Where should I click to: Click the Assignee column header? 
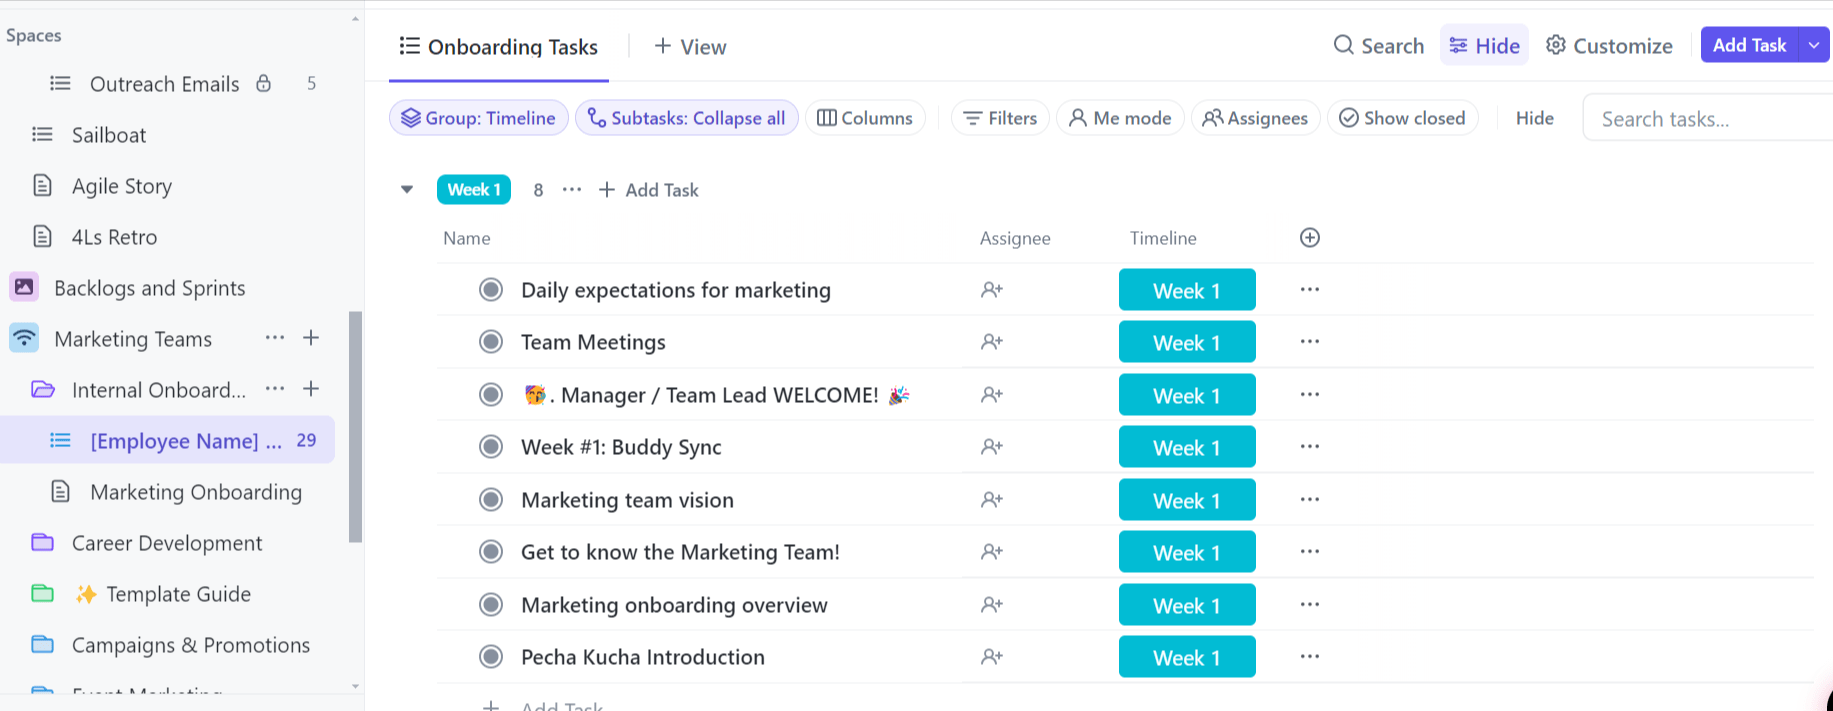[x=1015, y=238]
